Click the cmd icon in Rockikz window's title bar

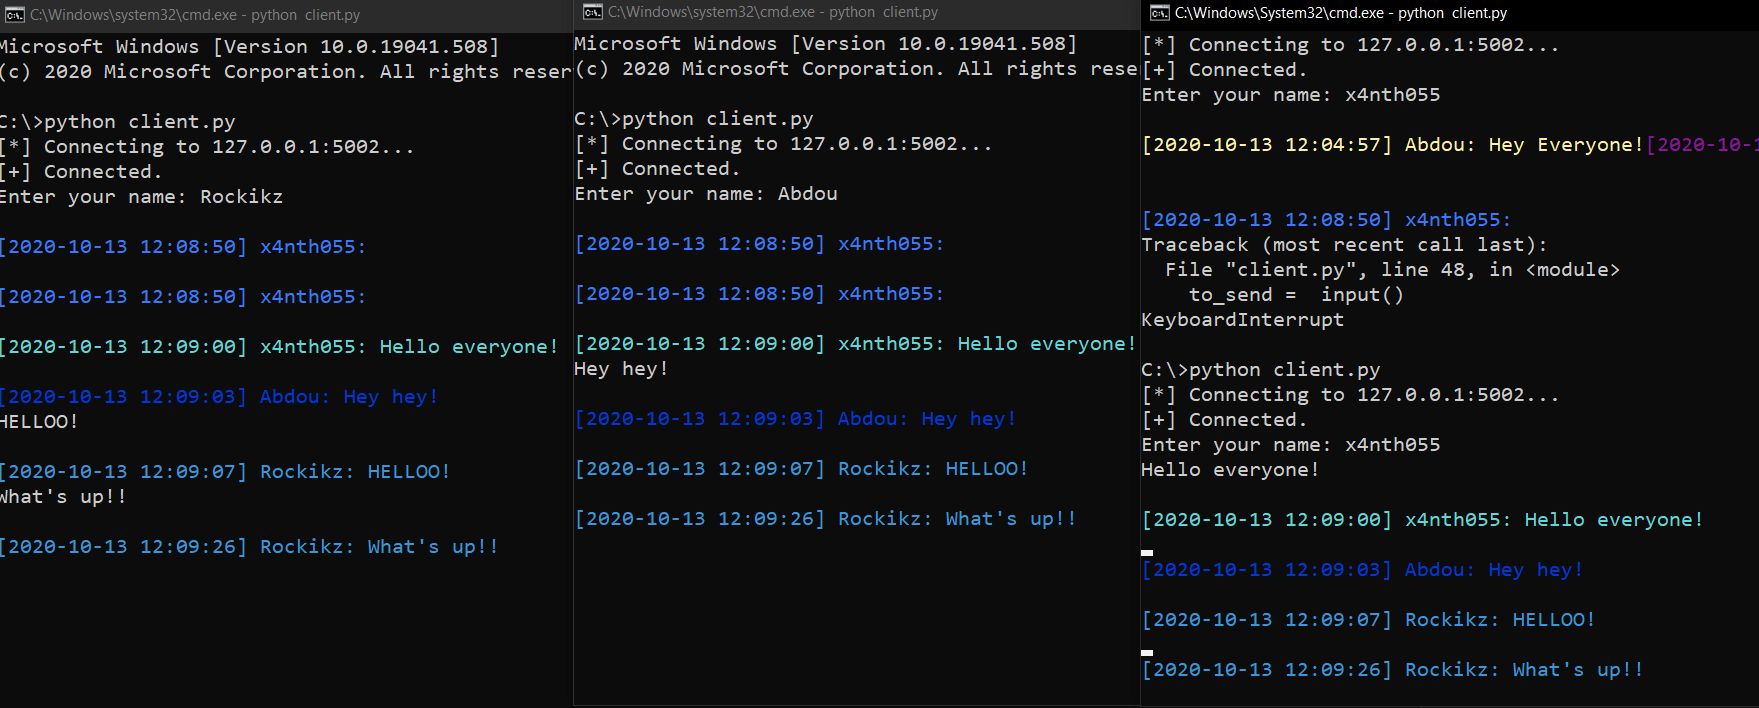pyautogui.click(x=14, y=15)
